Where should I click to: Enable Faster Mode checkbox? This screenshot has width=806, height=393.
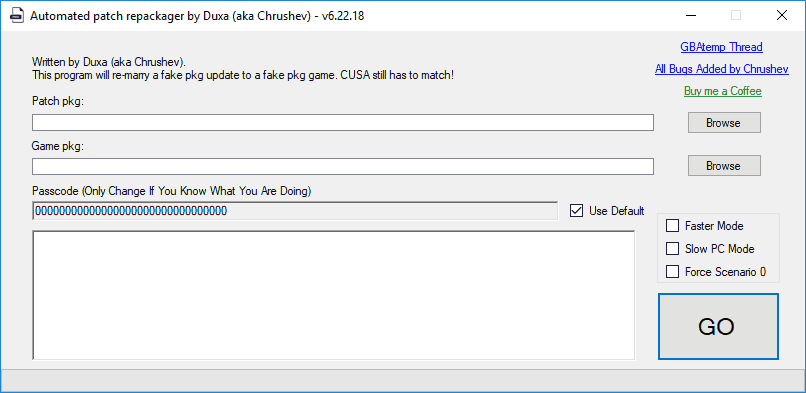[x=672, y=226]
